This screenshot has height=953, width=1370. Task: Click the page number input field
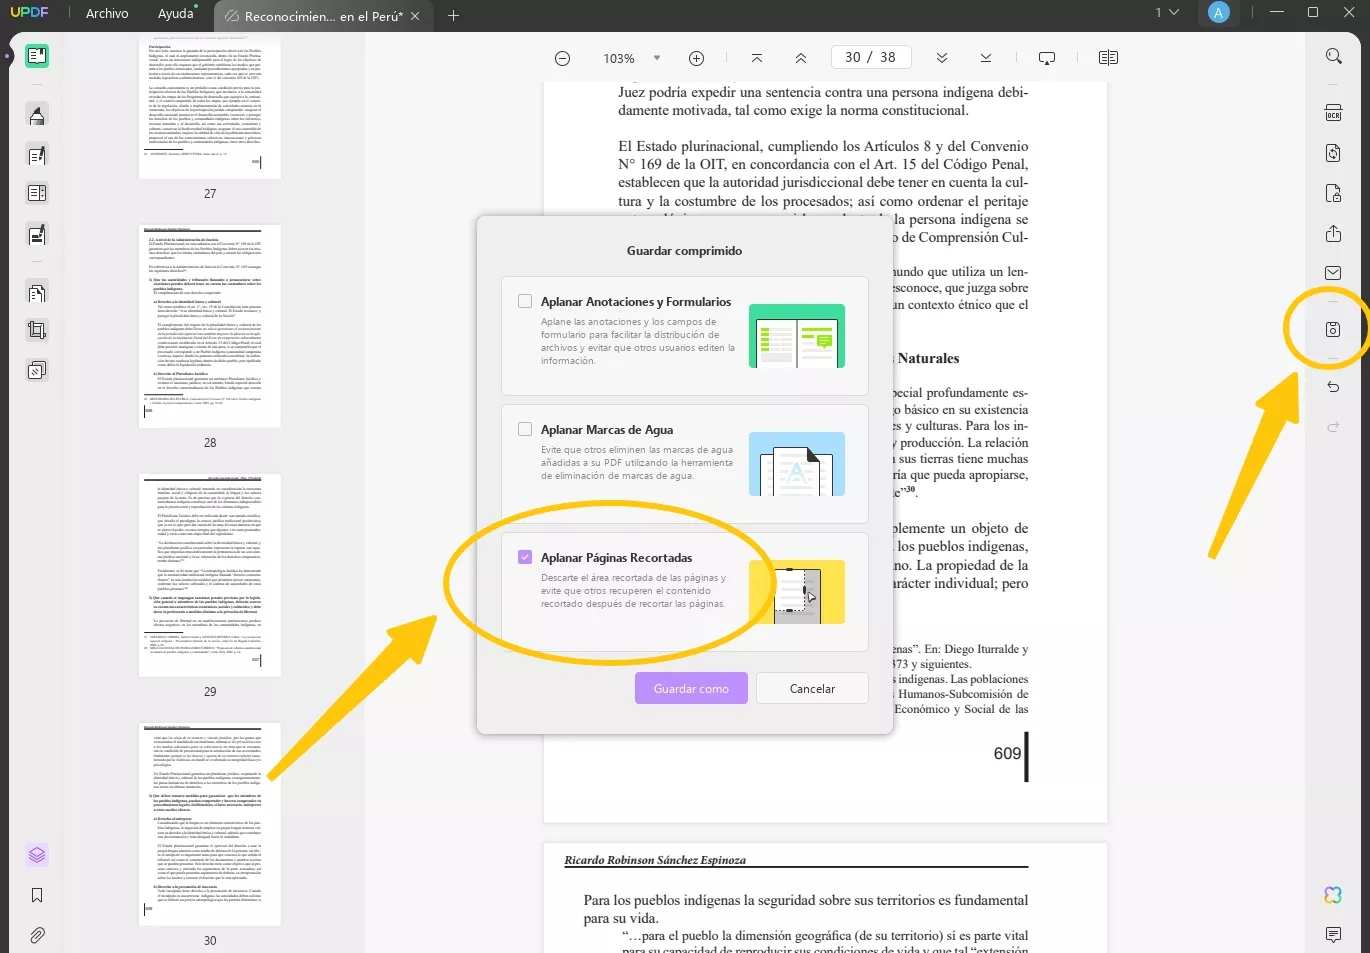click(x=870, y=57)
